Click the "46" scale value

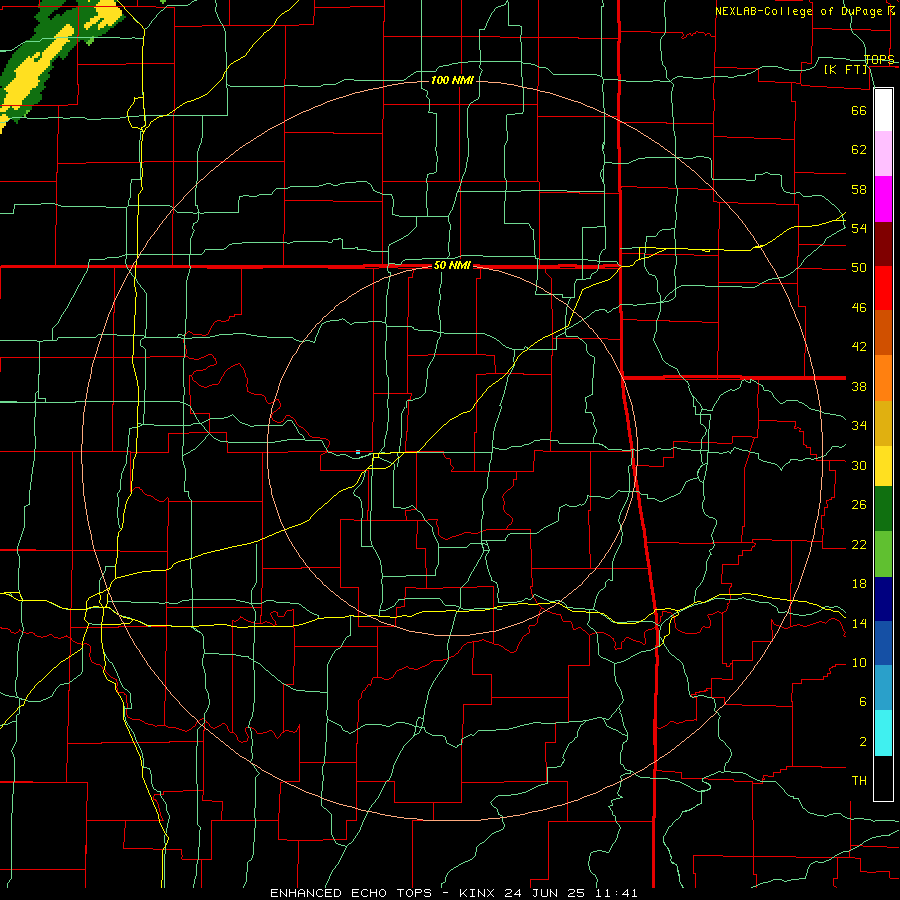859,308
